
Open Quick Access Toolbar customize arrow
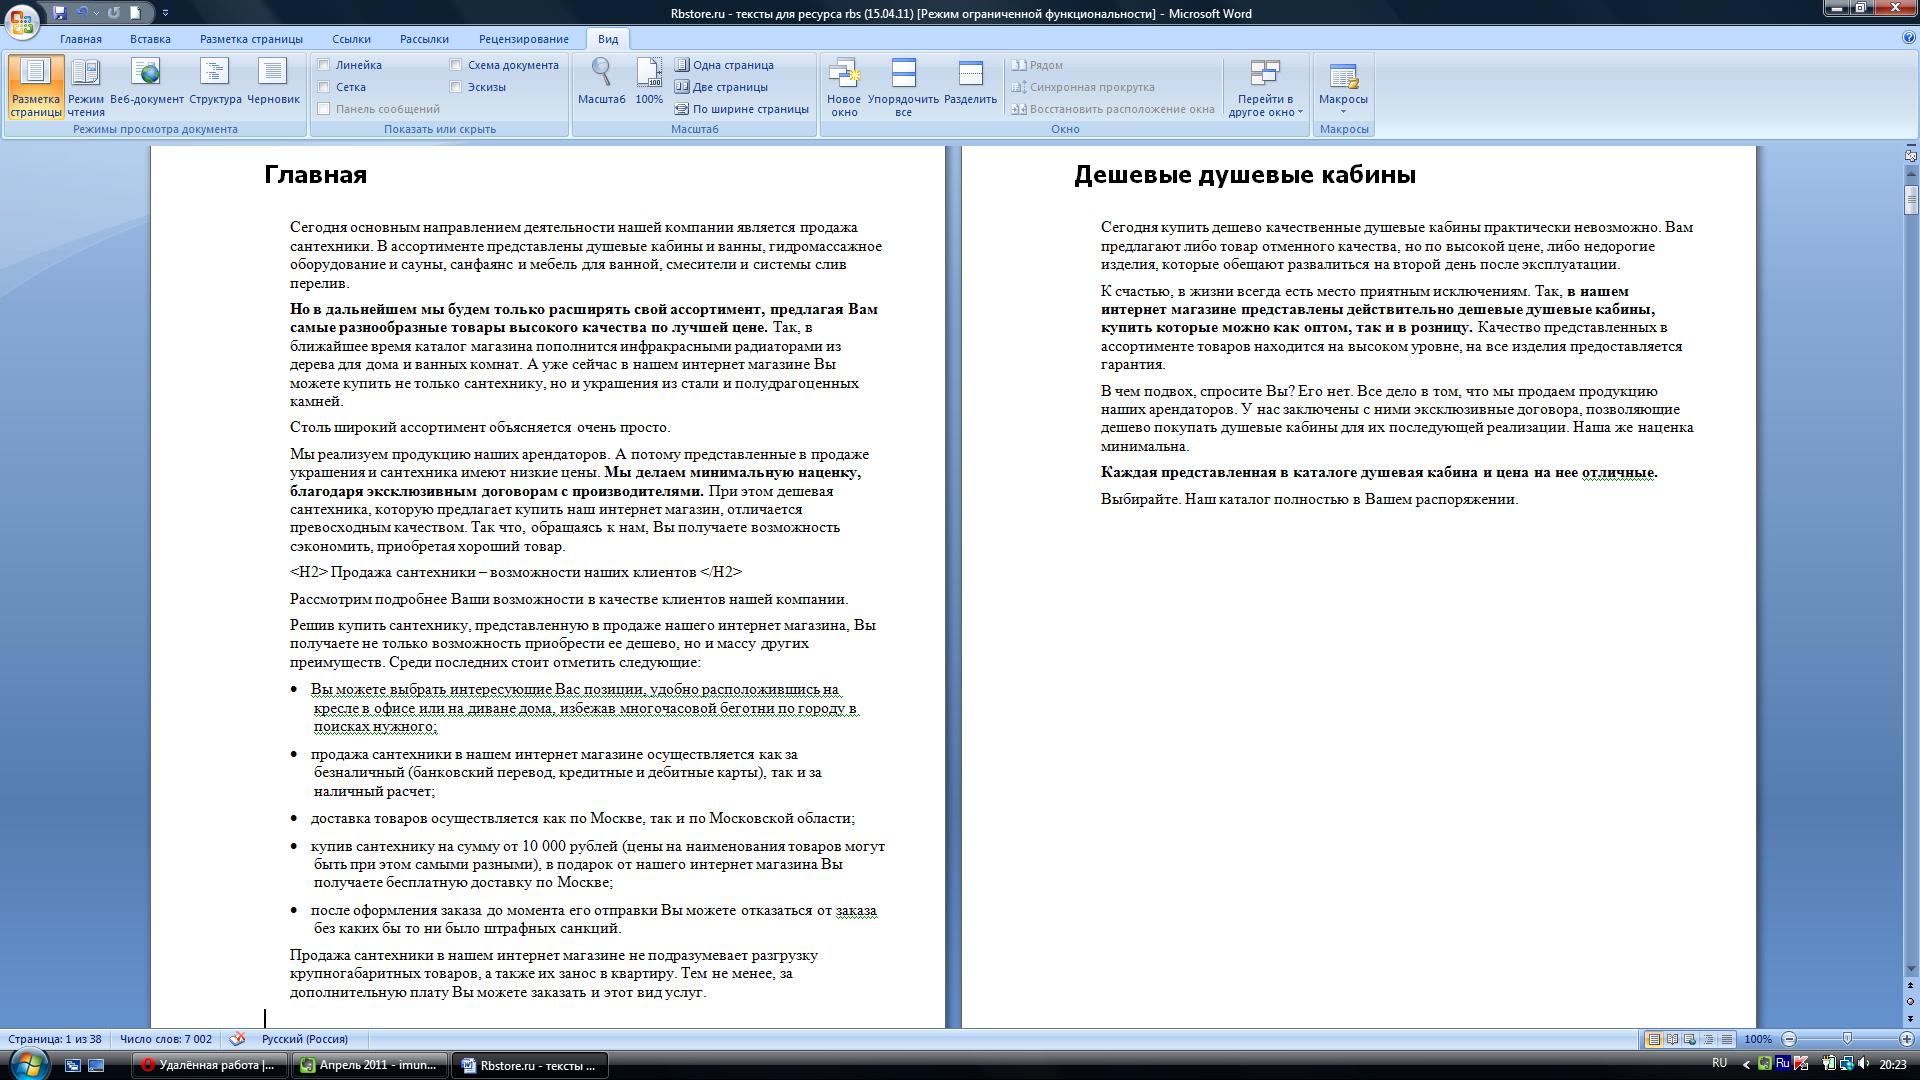pos(165,13)
